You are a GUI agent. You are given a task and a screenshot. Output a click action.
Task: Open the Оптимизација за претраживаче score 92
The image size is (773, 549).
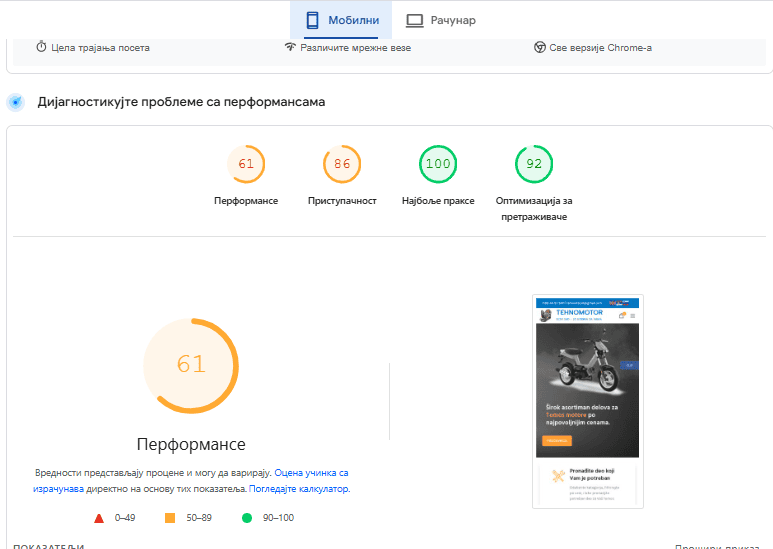tap(534, 165)
